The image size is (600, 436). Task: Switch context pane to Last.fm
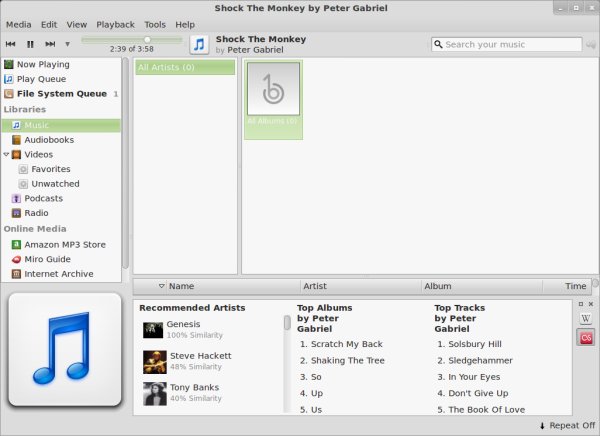click(585, 338)
